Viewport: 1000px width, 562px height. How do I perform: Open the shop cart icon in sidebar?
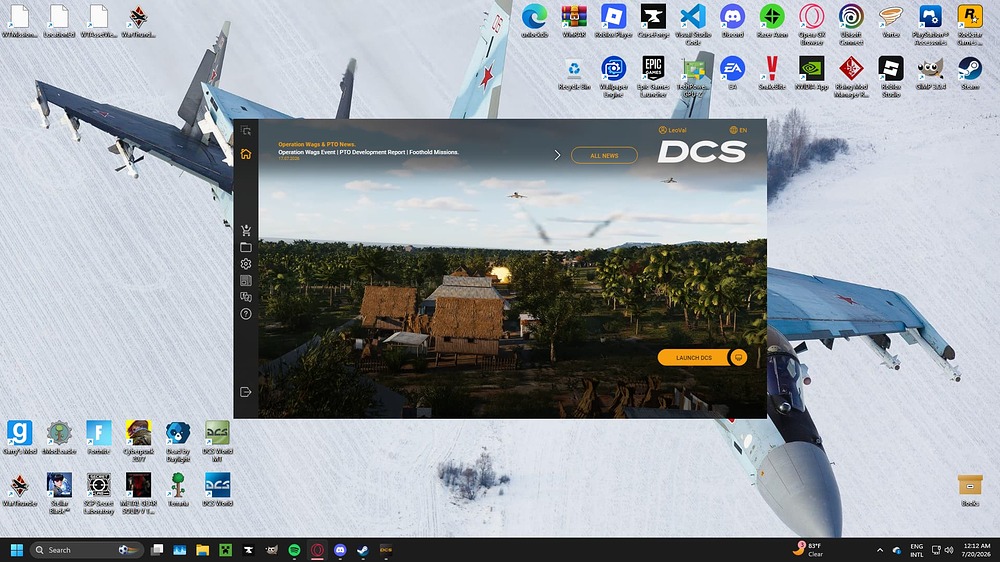[x=246, y=230]
